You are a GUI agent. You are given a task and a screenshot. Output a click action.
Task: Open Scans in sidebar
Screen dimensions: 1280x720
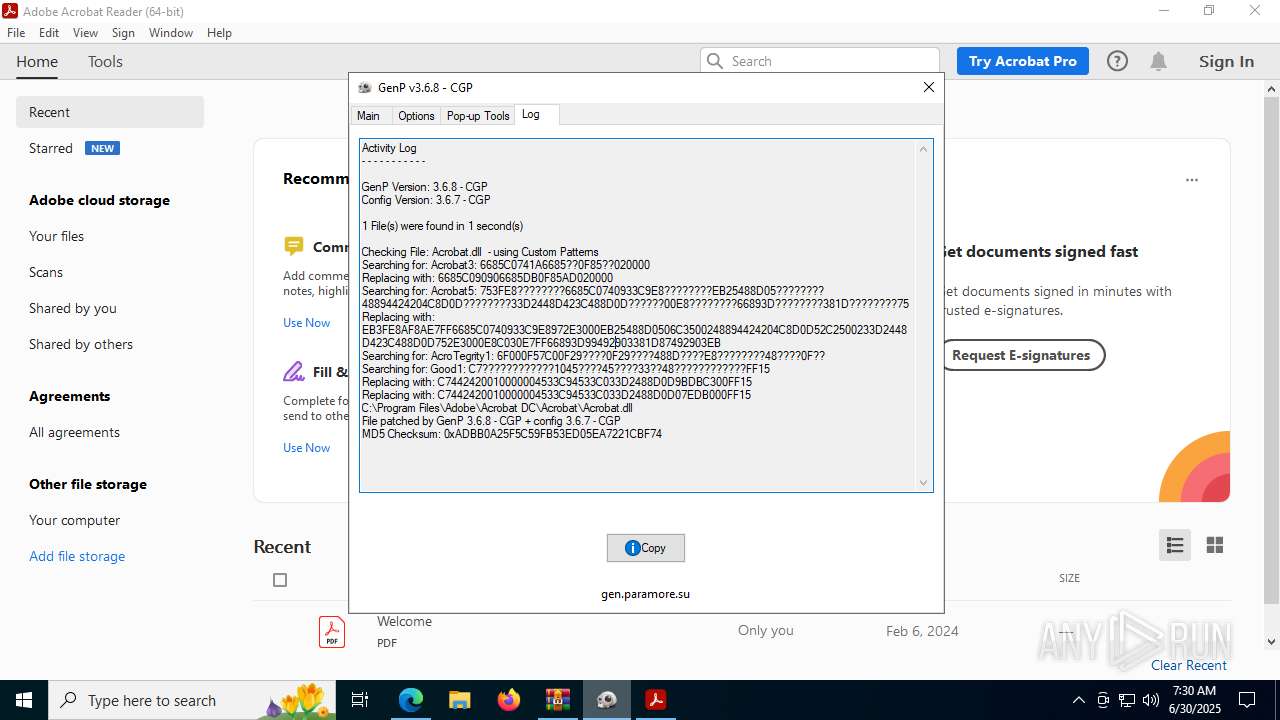(x=46, y=272)
